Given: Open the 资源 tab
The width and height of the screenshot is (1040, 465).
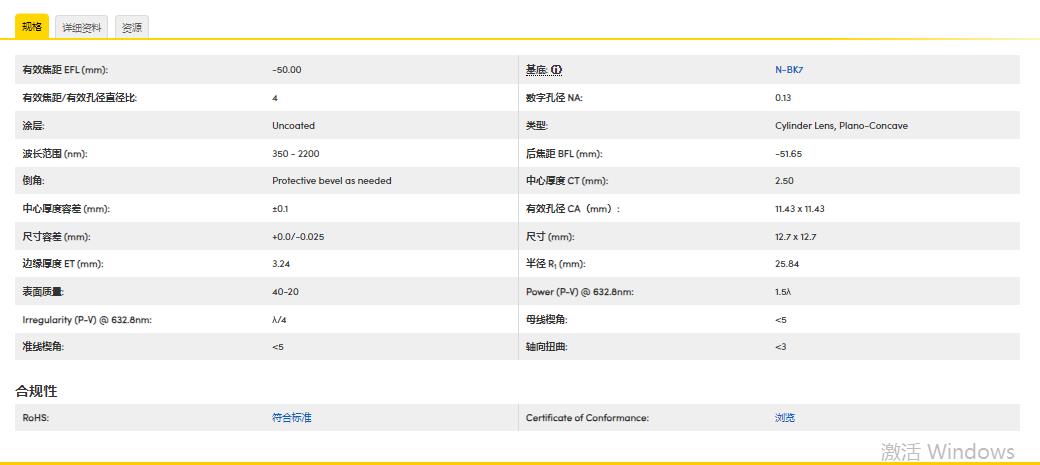Looking at the screenshot, I should coord(132,28).
